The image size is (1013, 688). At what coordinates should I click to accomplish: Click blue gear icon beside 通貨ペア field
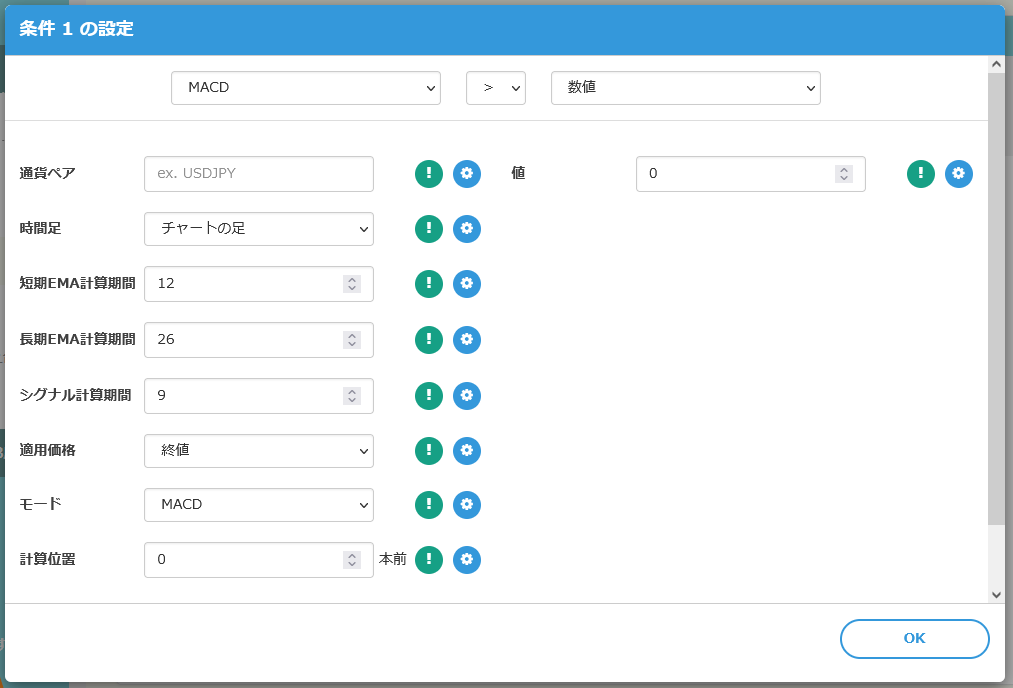[467, 174]
